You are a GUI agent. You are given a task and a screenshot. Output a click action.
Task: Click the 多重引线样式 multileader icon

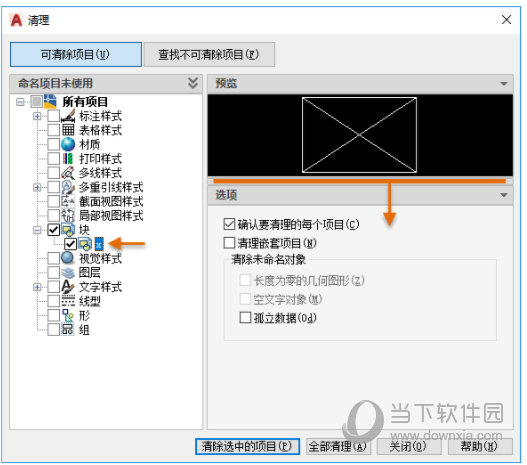tap(68, 187)
